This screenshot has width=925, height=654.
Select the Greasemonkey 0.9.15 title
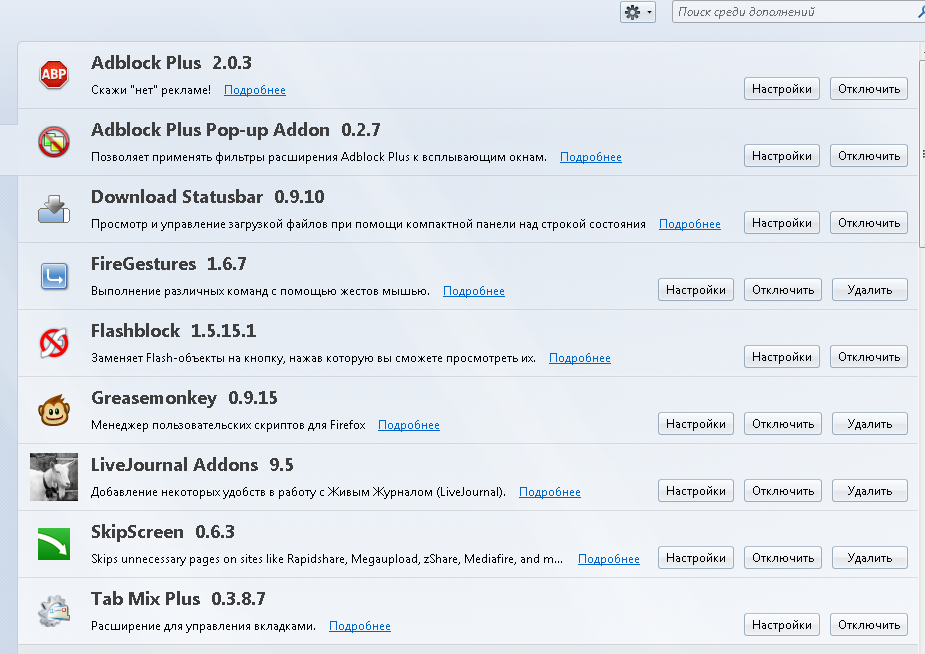pyautogui.click(x=184, y=398)
